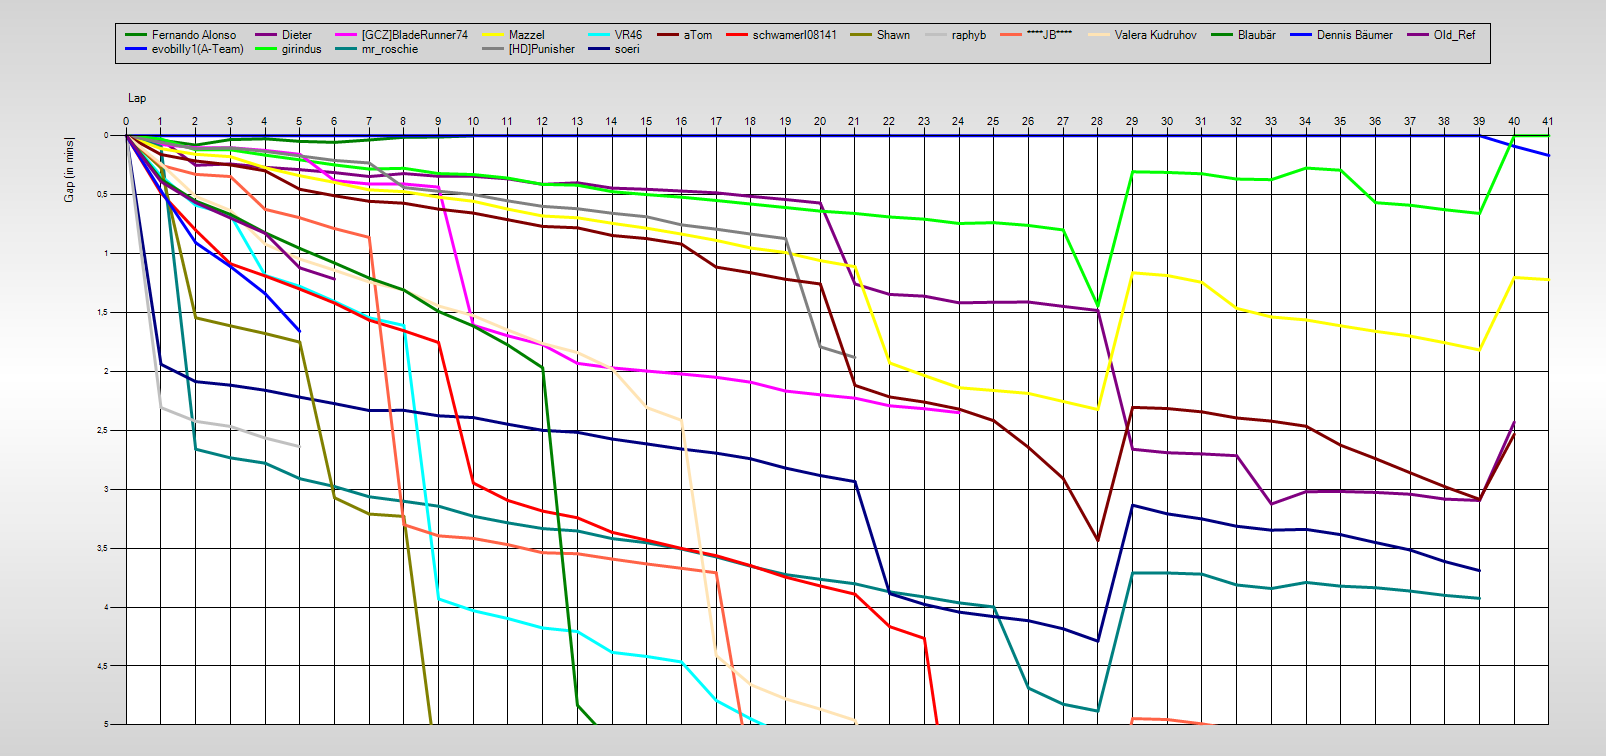Select VR46 in the legend
This screenshot has height=756, width=1606.
pos(628,35)
